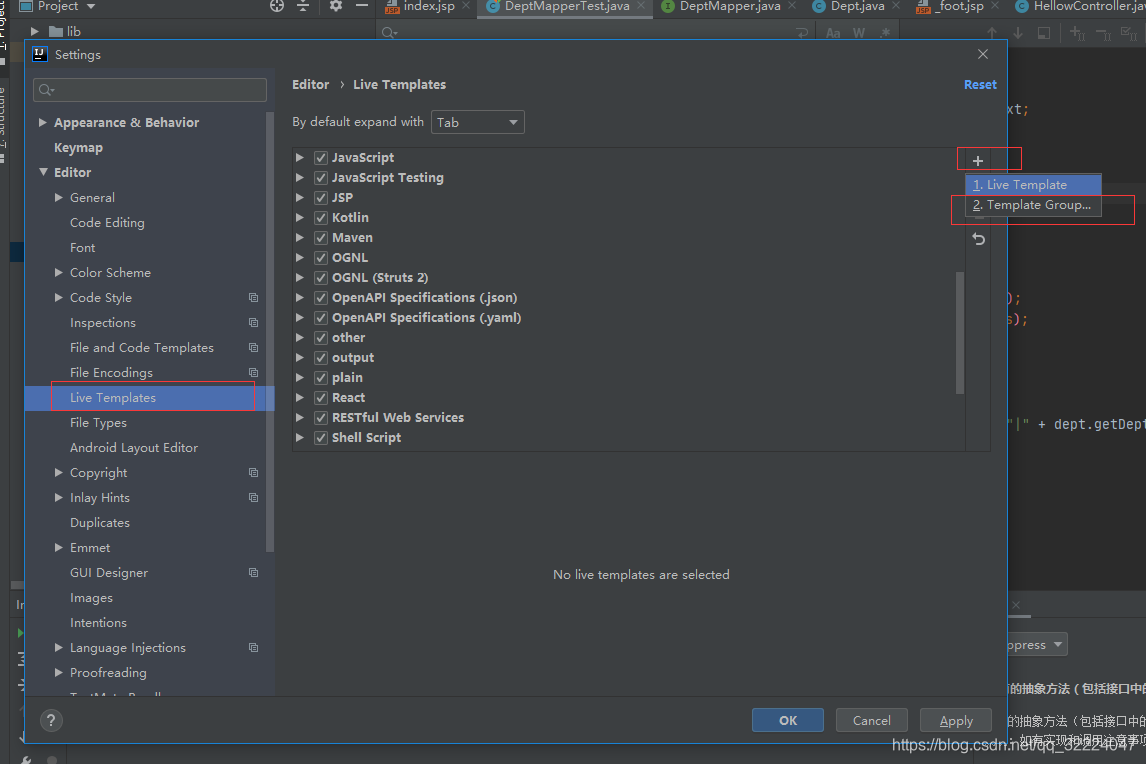This screenshot has width=1146, height=764.
Task: Expand the other template group
Action: (x=300, y=337)
